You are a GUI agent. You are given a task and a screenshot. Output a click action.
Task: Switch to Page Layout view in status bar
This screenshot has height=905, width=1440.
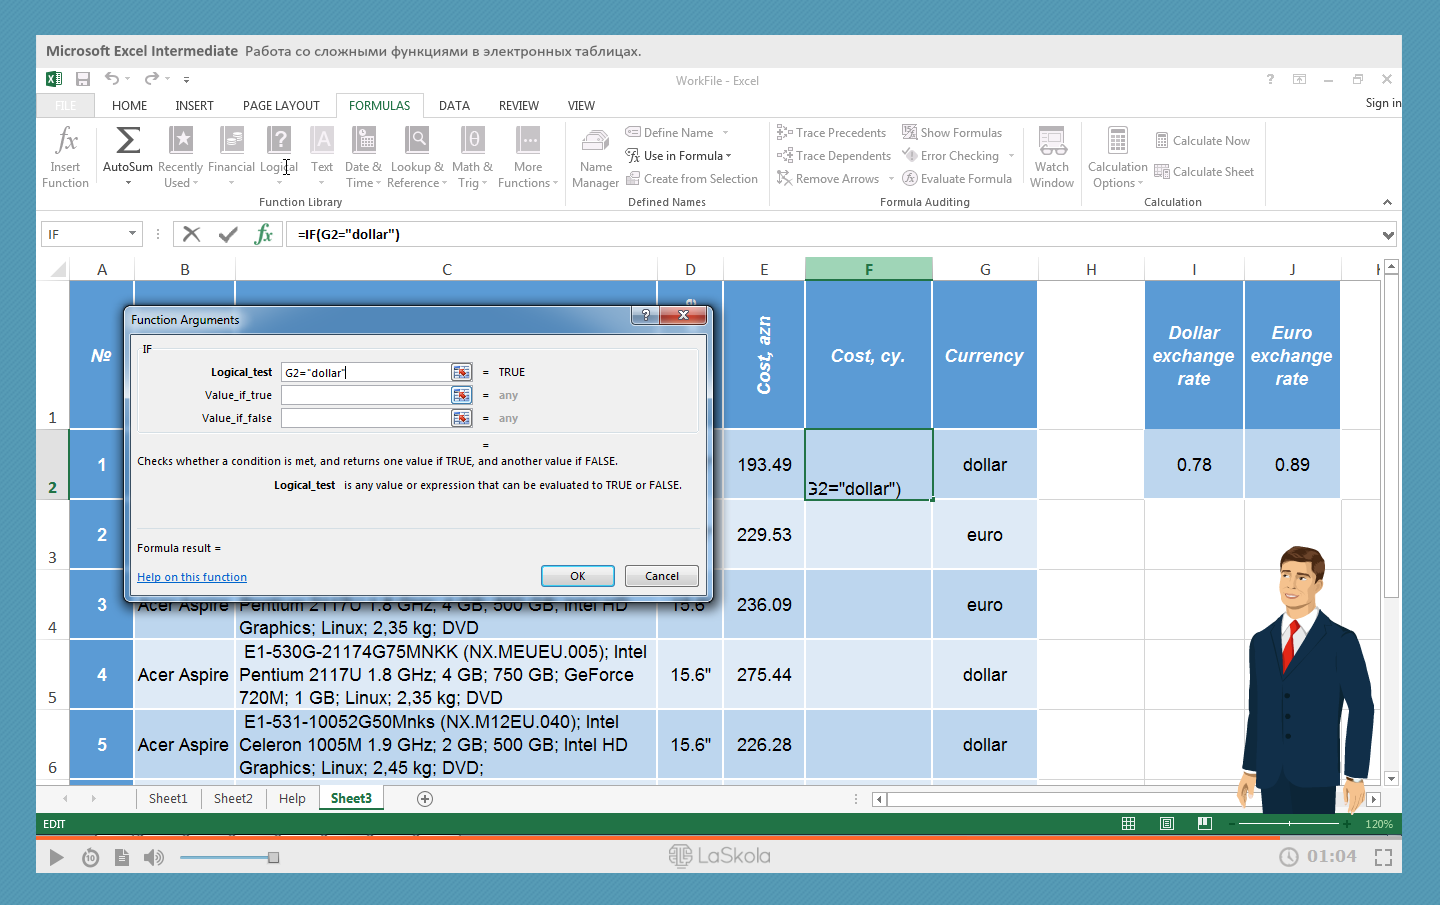coord(1167,824)
